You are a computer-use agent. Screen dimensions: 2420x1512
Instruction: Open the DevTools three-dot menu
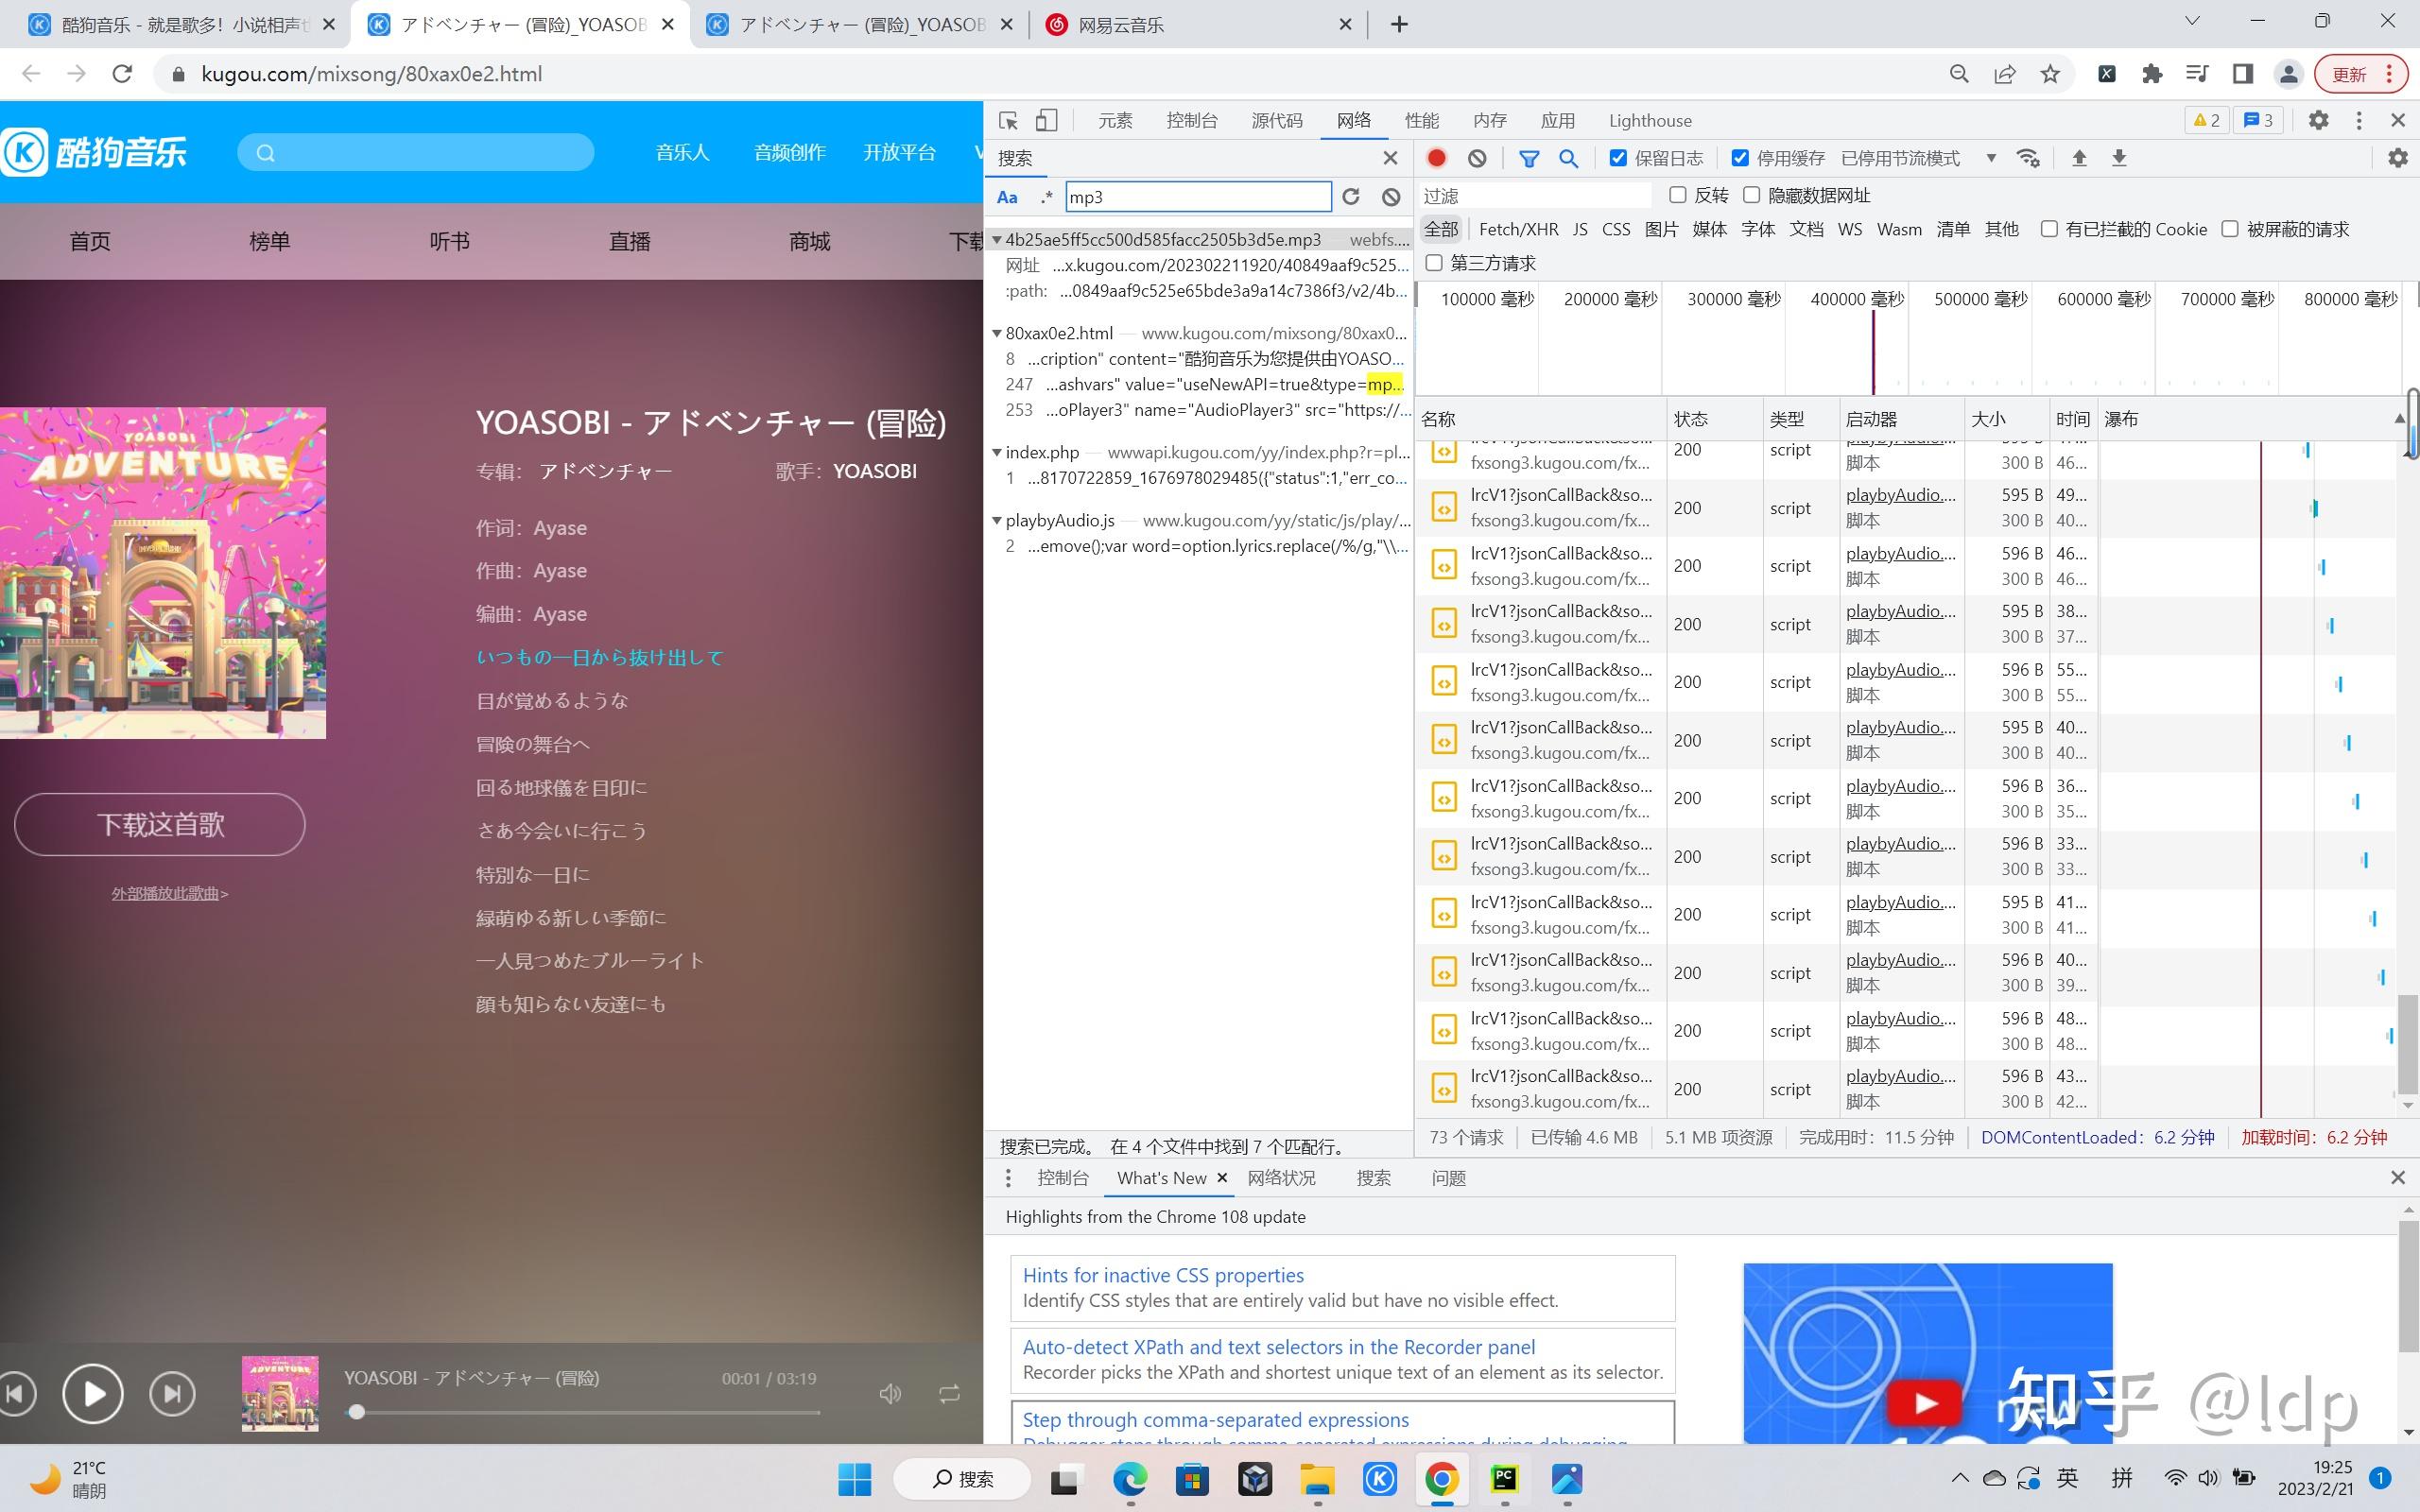coord(2359,121)
